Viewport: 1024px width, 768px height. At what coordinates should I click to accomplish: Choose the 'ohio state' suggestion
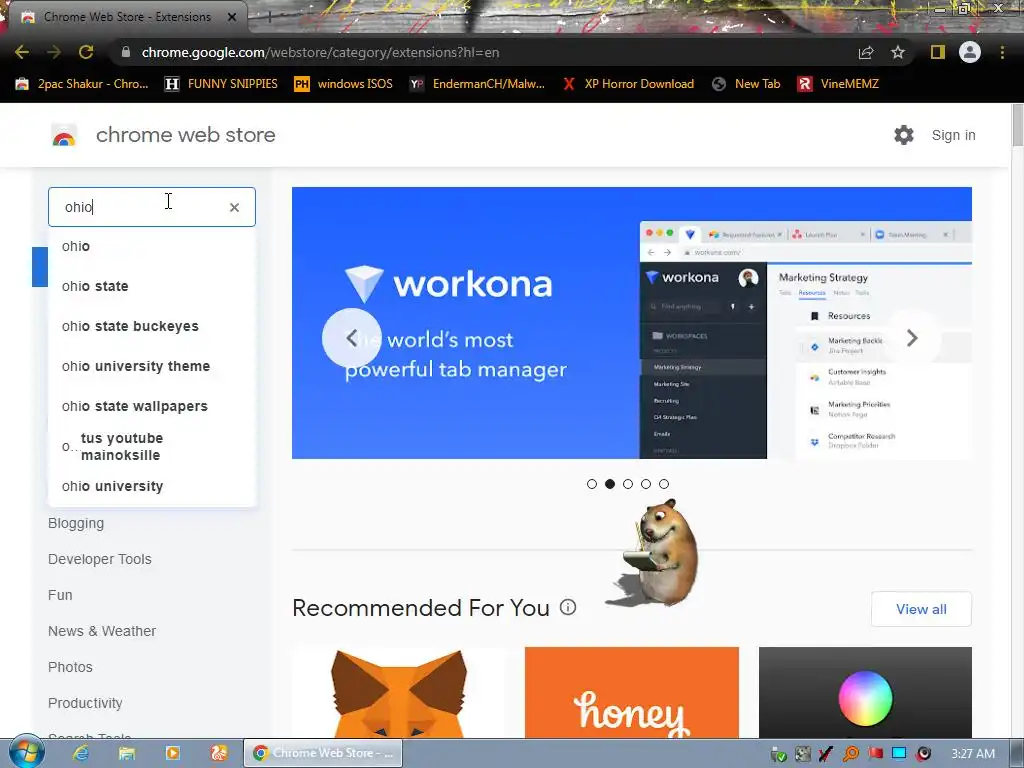coord(152,286)
